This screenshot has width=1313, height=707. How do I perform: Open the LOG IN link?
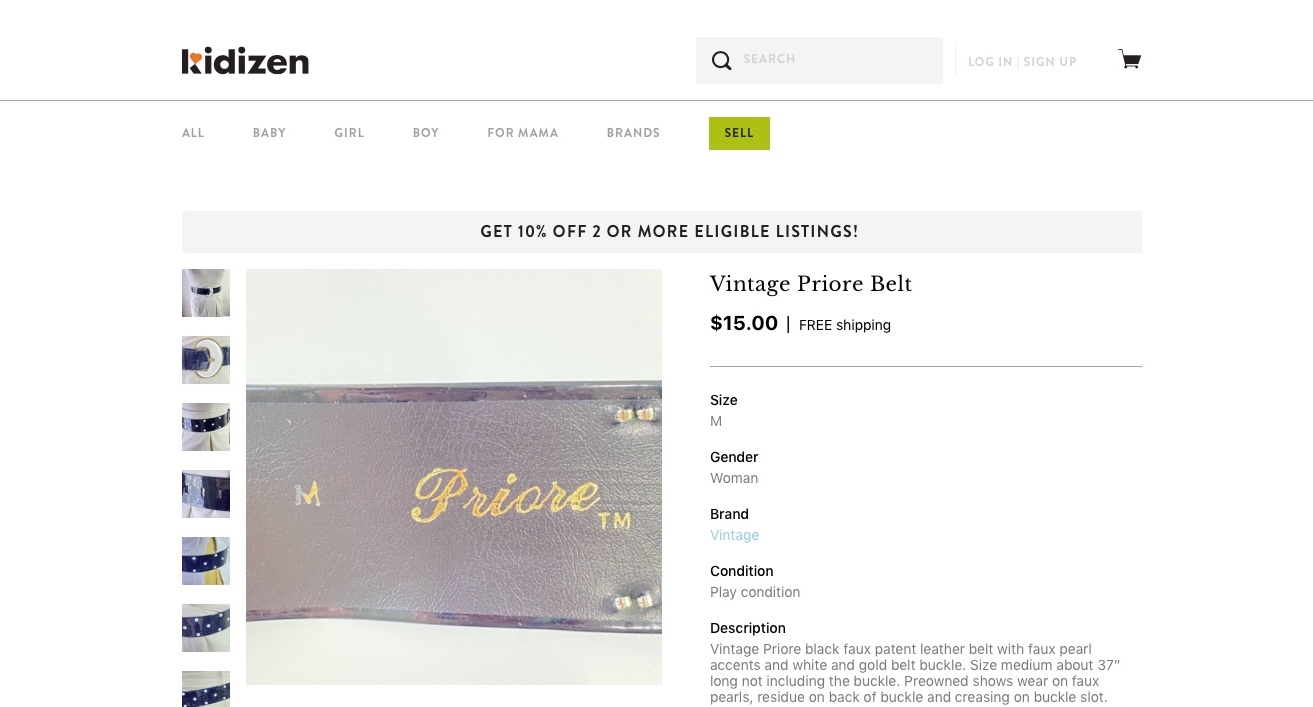990,62
